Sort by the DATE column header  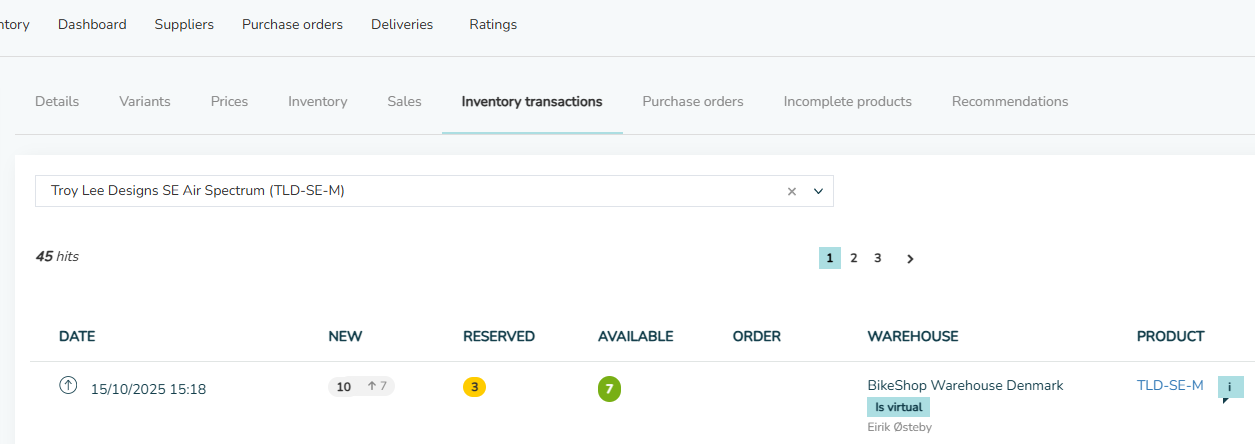pos(77,336)
